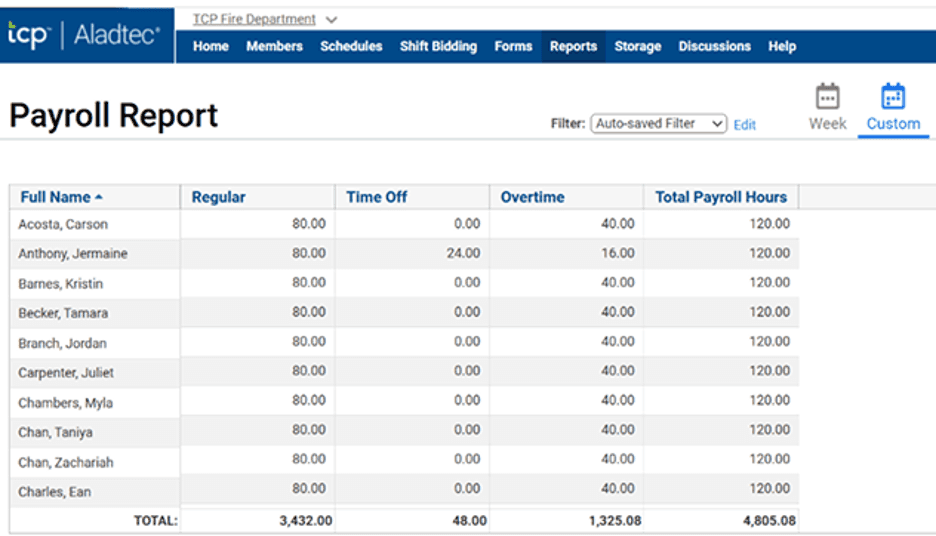Sort by Full Name column header

click(x=55, y=197)
